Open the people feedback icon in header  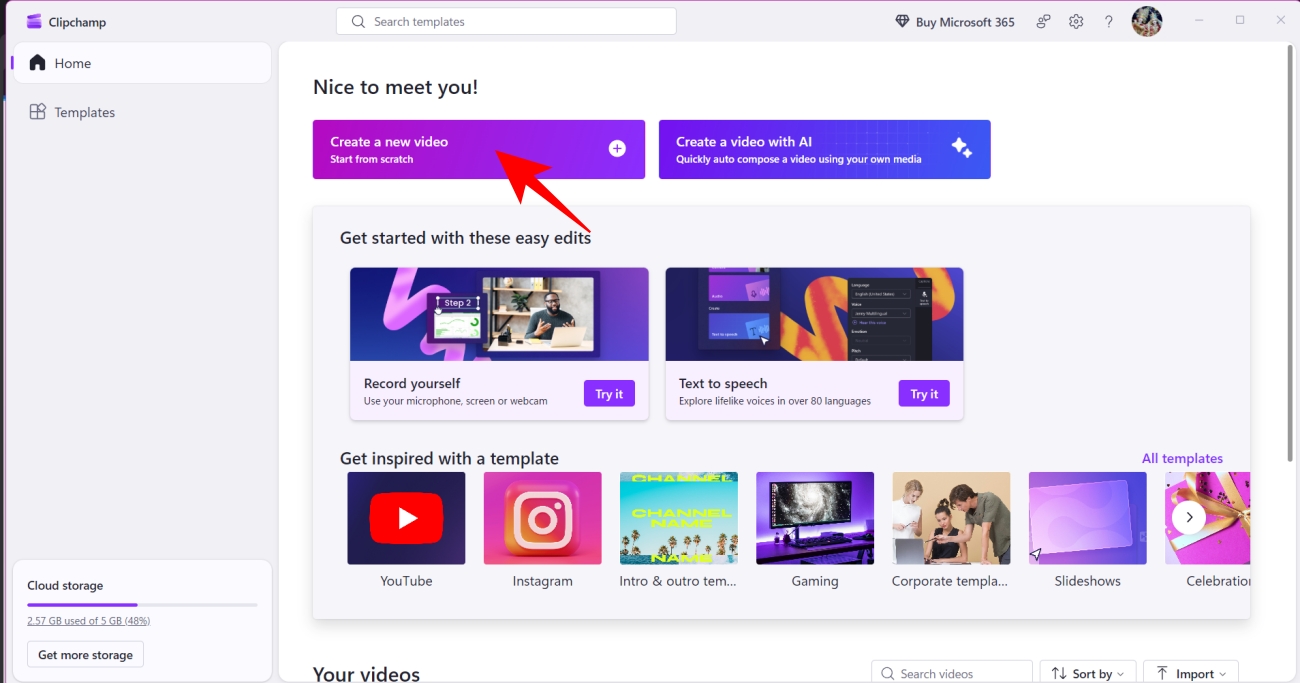click(x=1043, y=21)
